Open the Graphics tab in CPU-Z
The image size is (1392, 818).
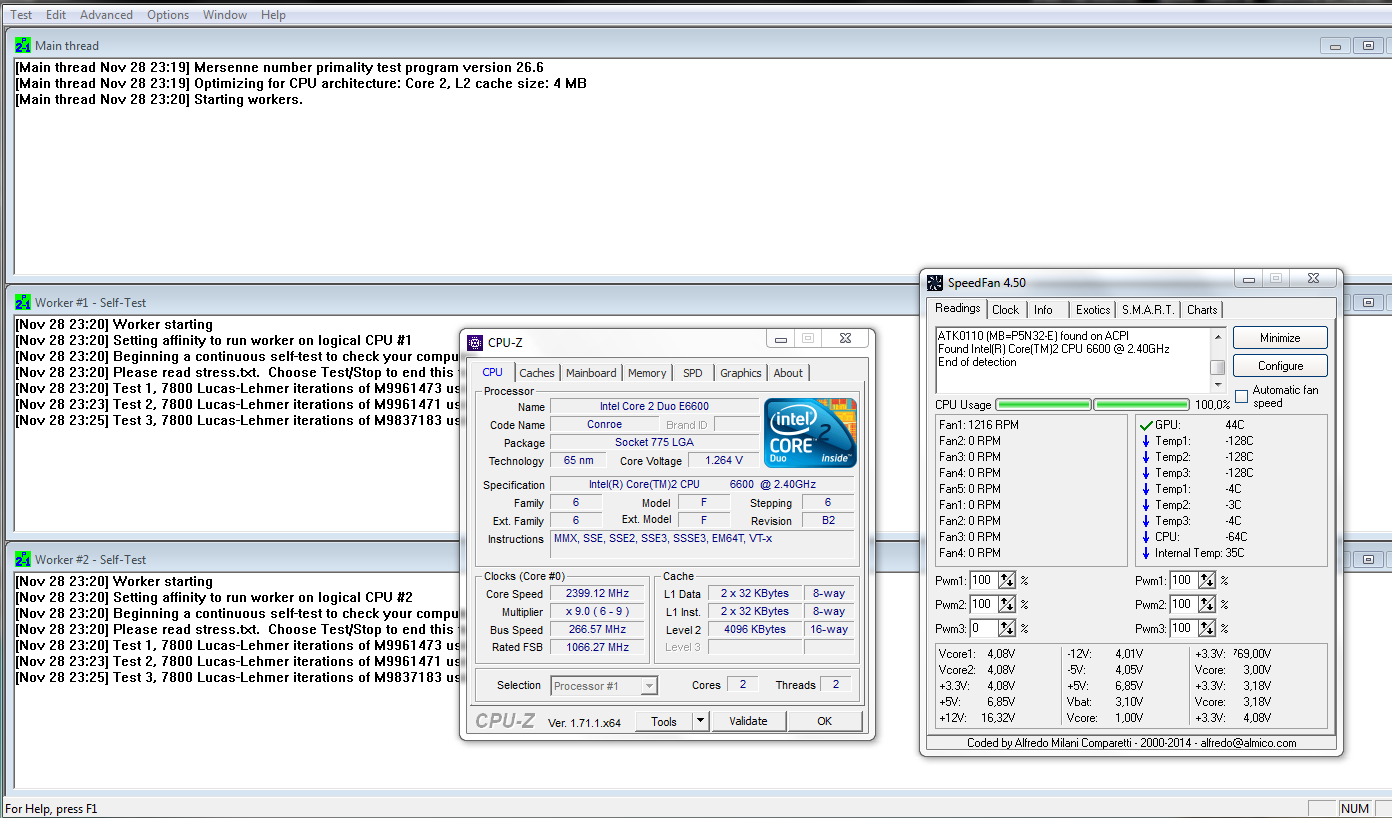tap(741, 373)
